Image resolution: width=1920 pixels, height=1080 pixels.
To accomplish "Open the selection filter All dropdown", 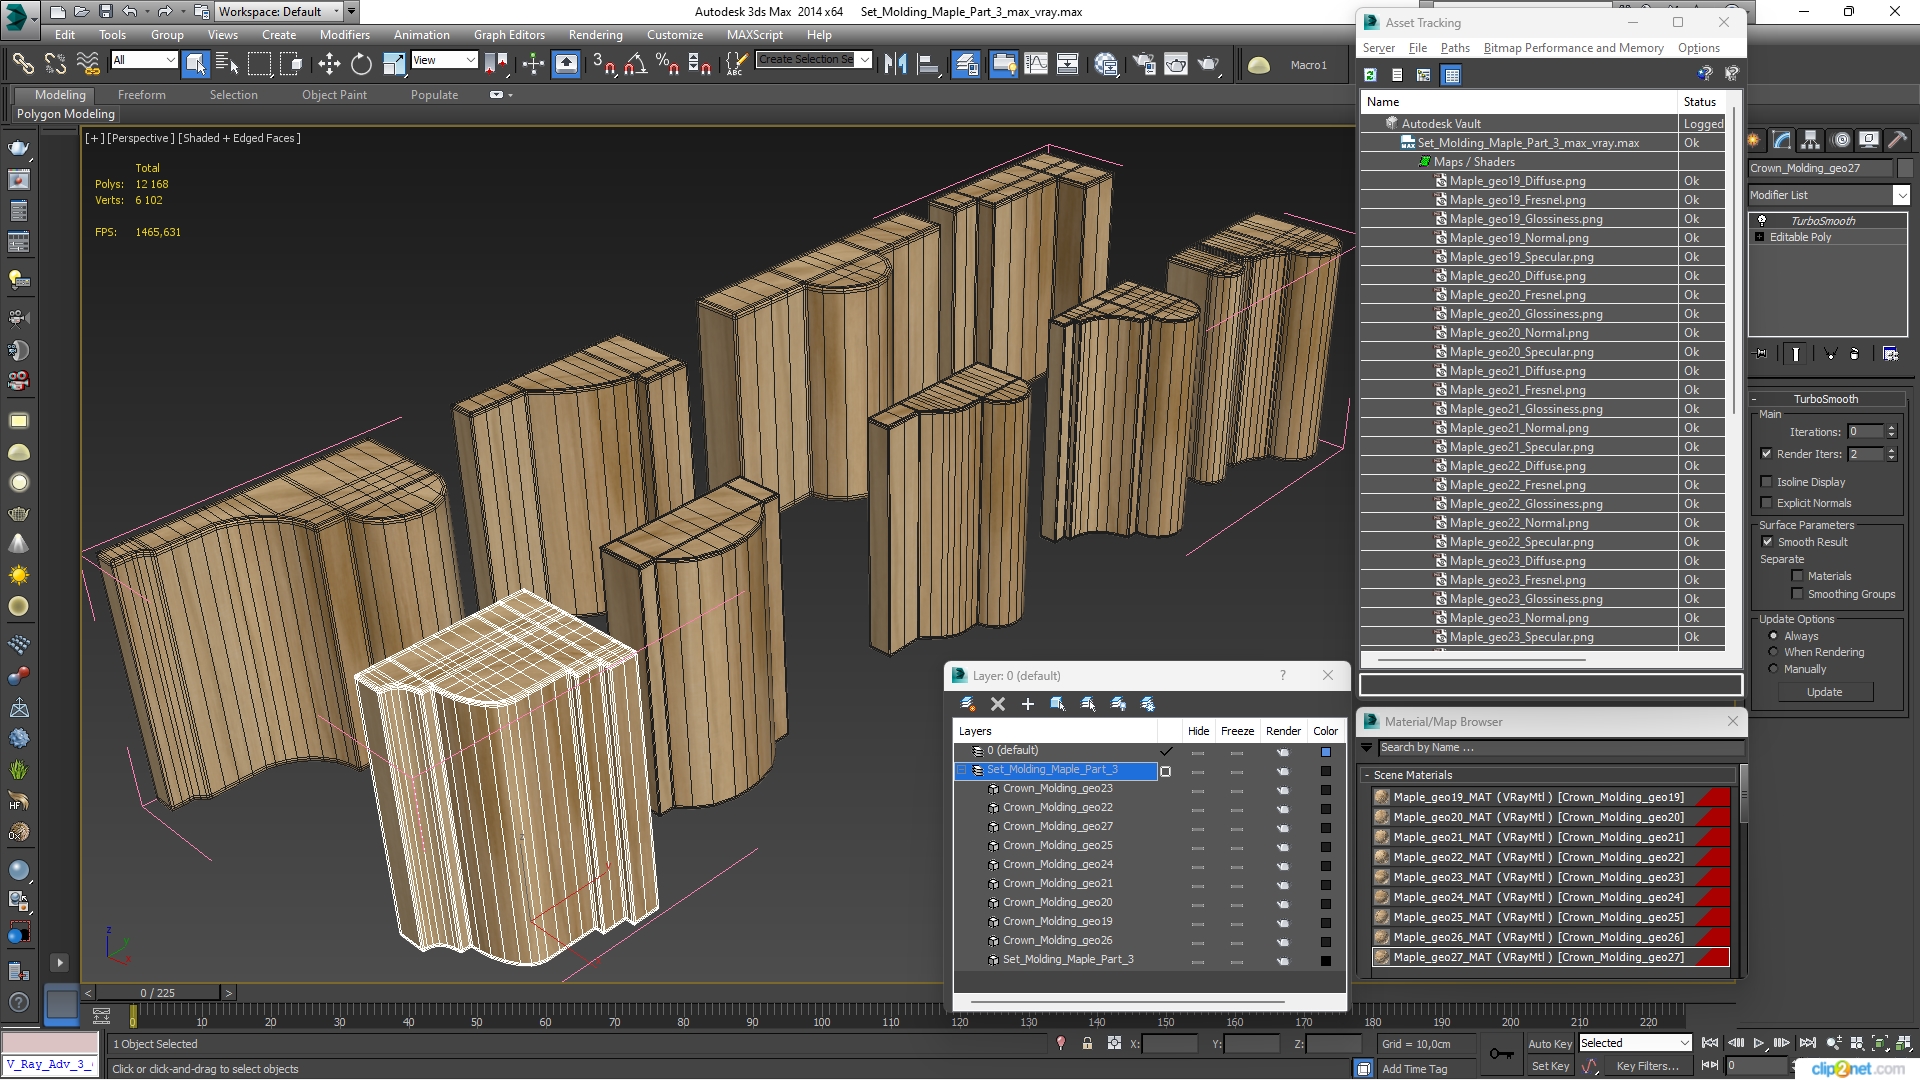I will pyautogui.click(x=143, y=60).
